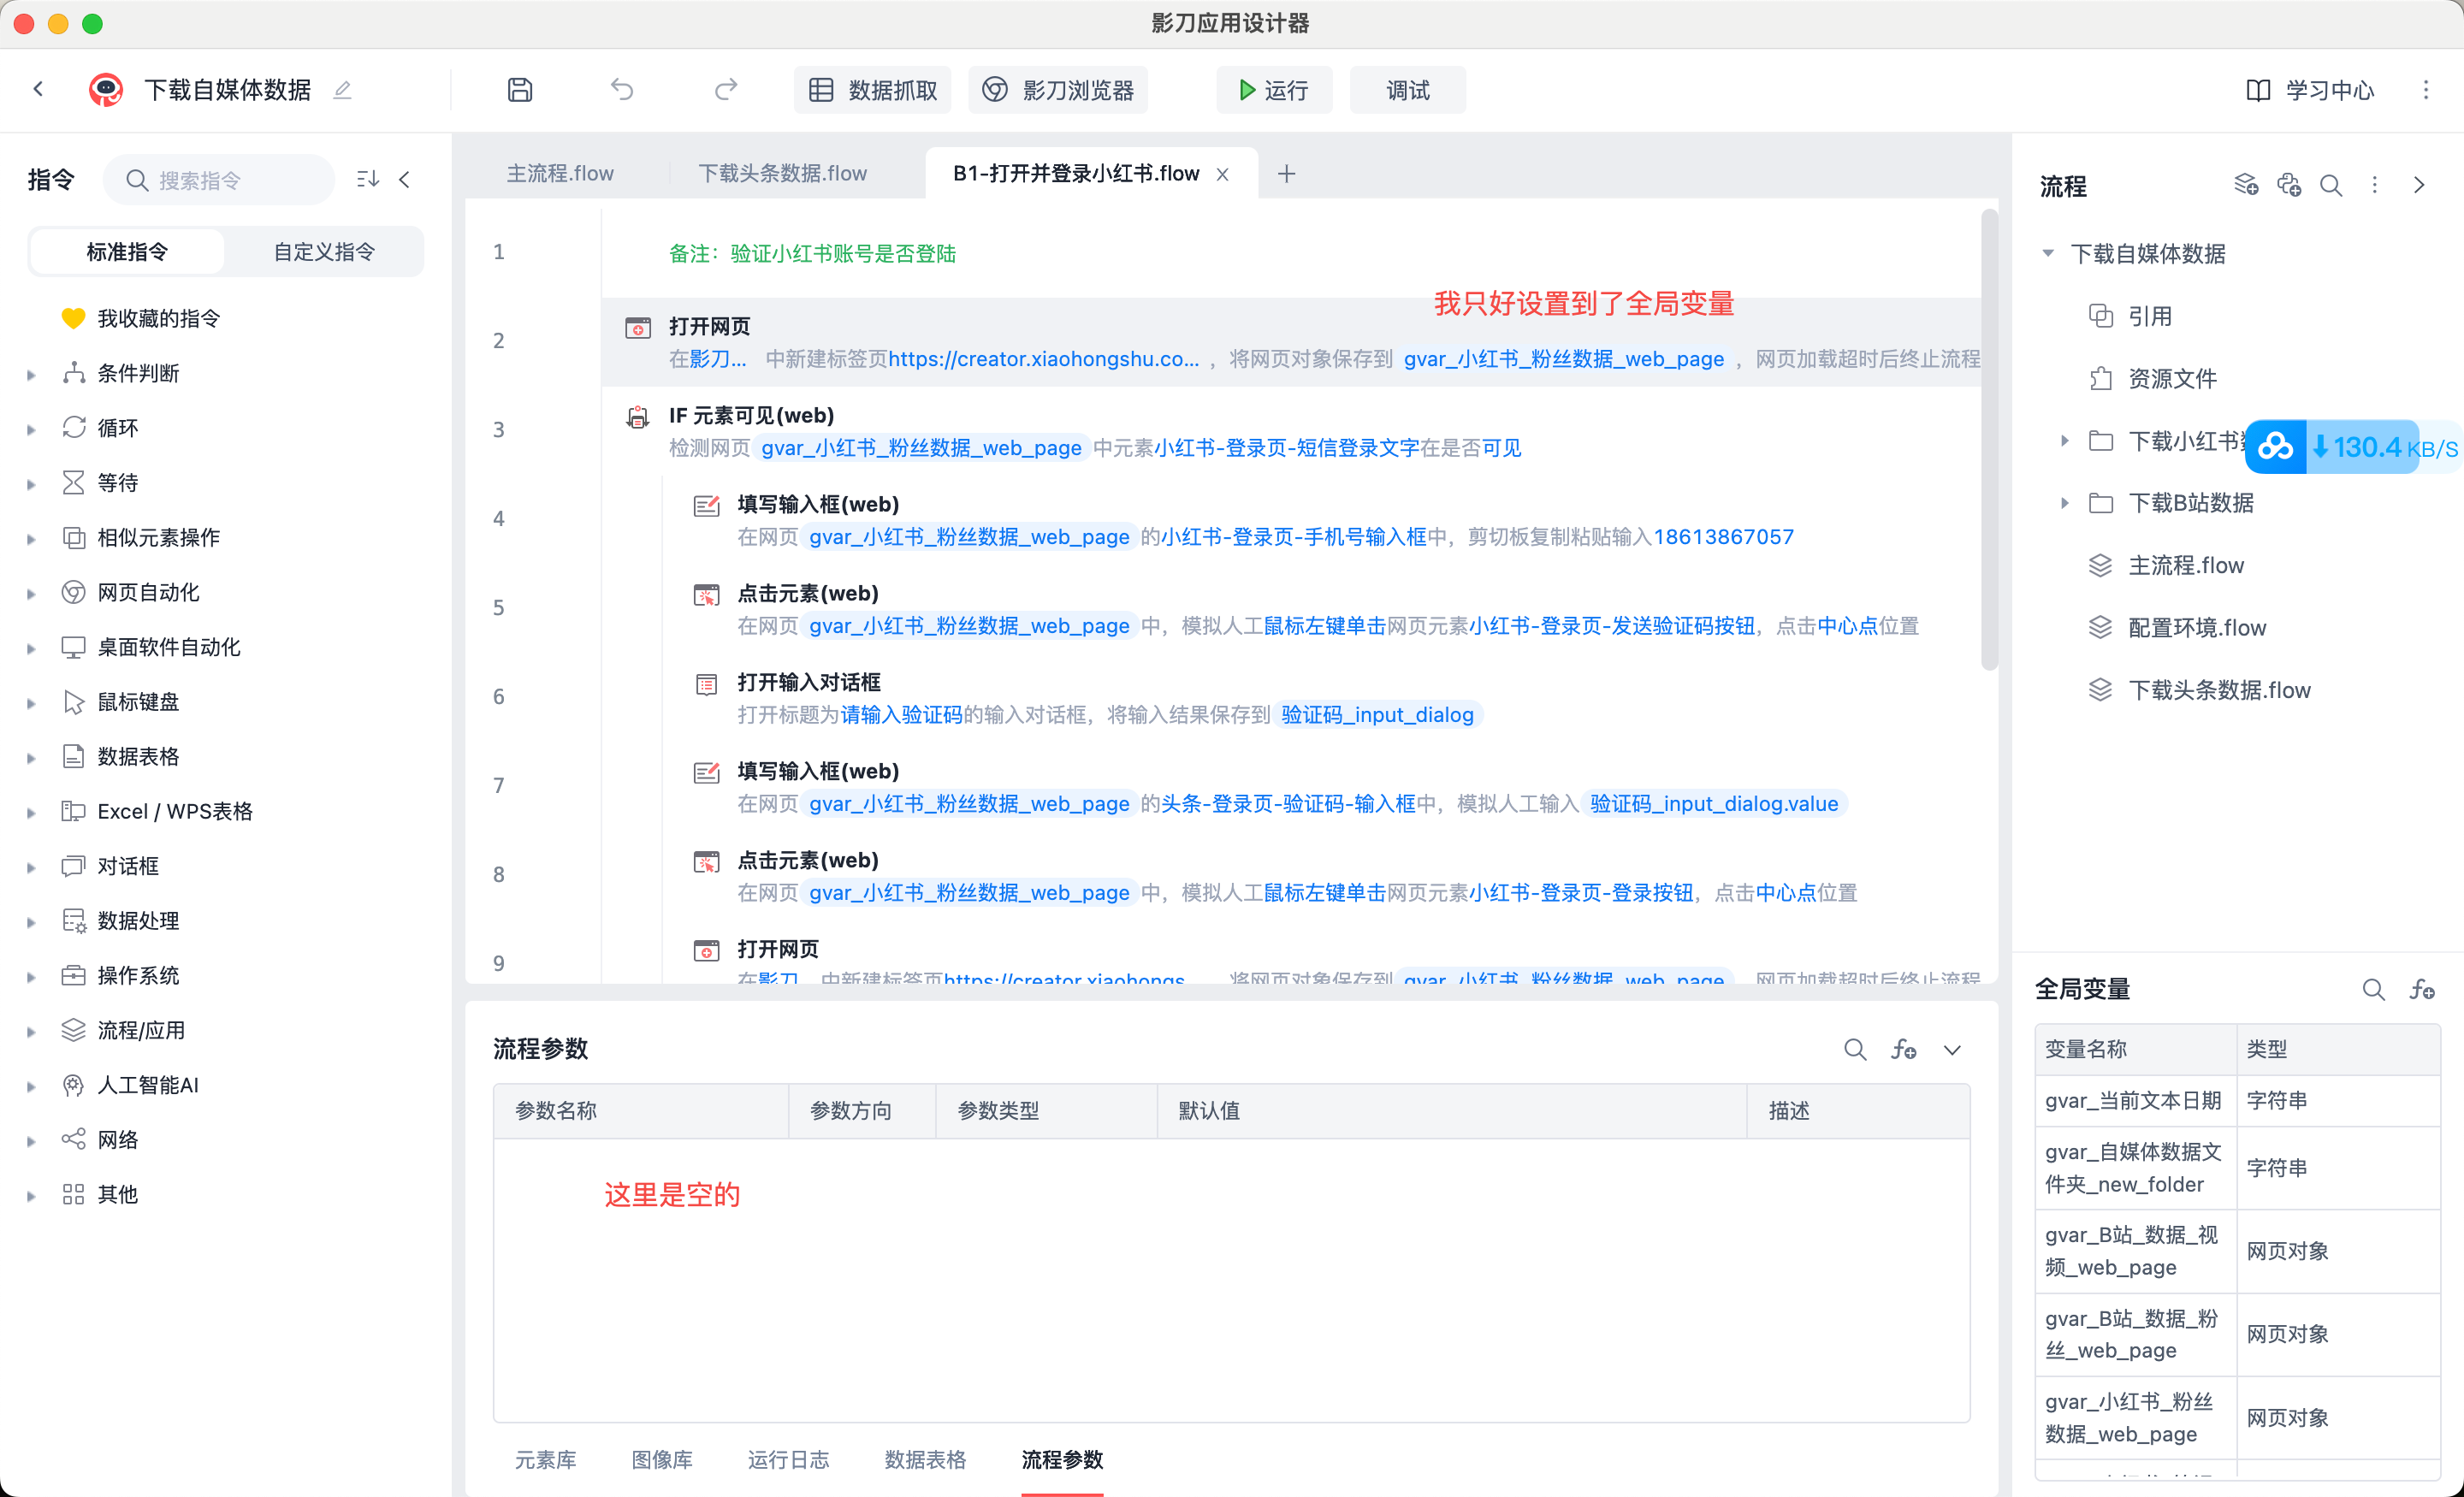Click the undo arrow icon
The height and width of the screenshot is (1497, 2464).
click(622, 90)
